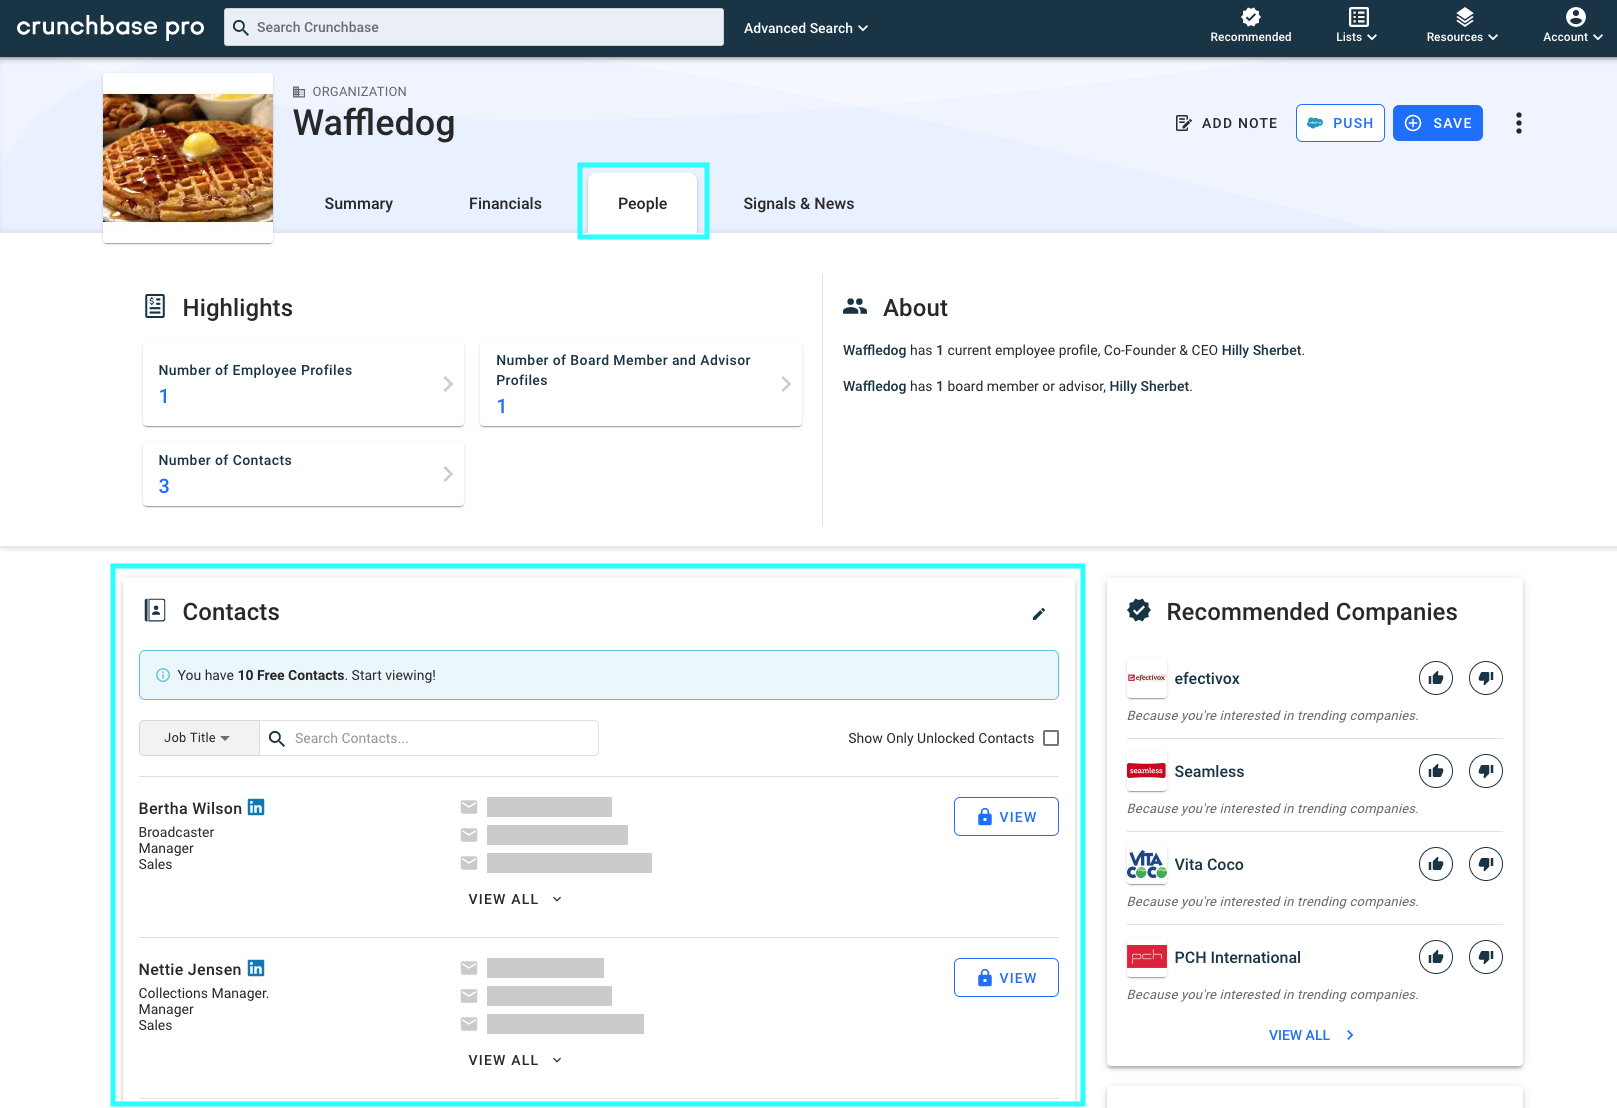The height and width of the screenshot is (1108, 1617).
Task: Click Nettie Jensen's second email icon
Action: click(x=469, y=996)
